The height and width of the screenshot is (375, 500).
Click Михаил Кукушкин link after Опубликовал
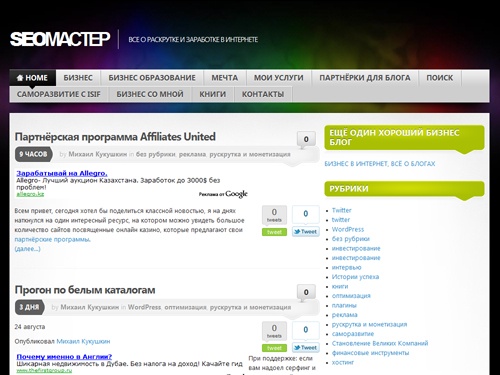(x=83, y=341)
